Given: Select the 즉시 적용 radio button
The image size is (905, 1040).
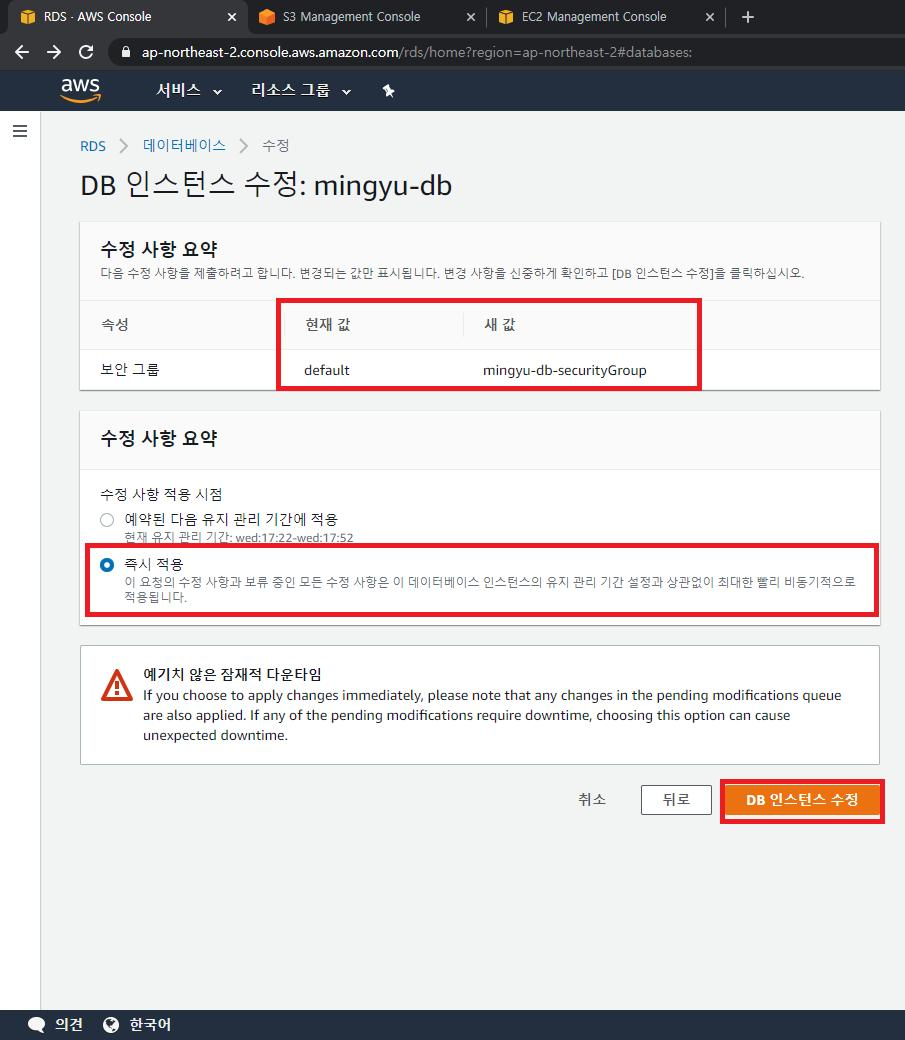Looking at the screenshot, I should point(107,564).
